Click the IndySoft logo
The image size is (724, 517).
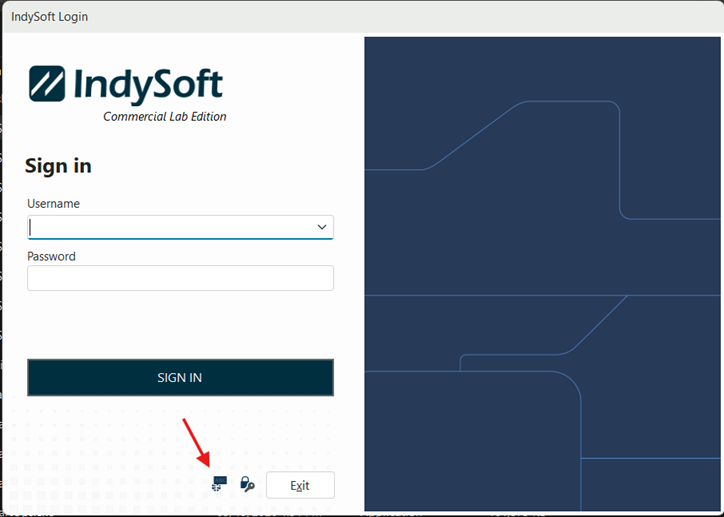point(126,85)
